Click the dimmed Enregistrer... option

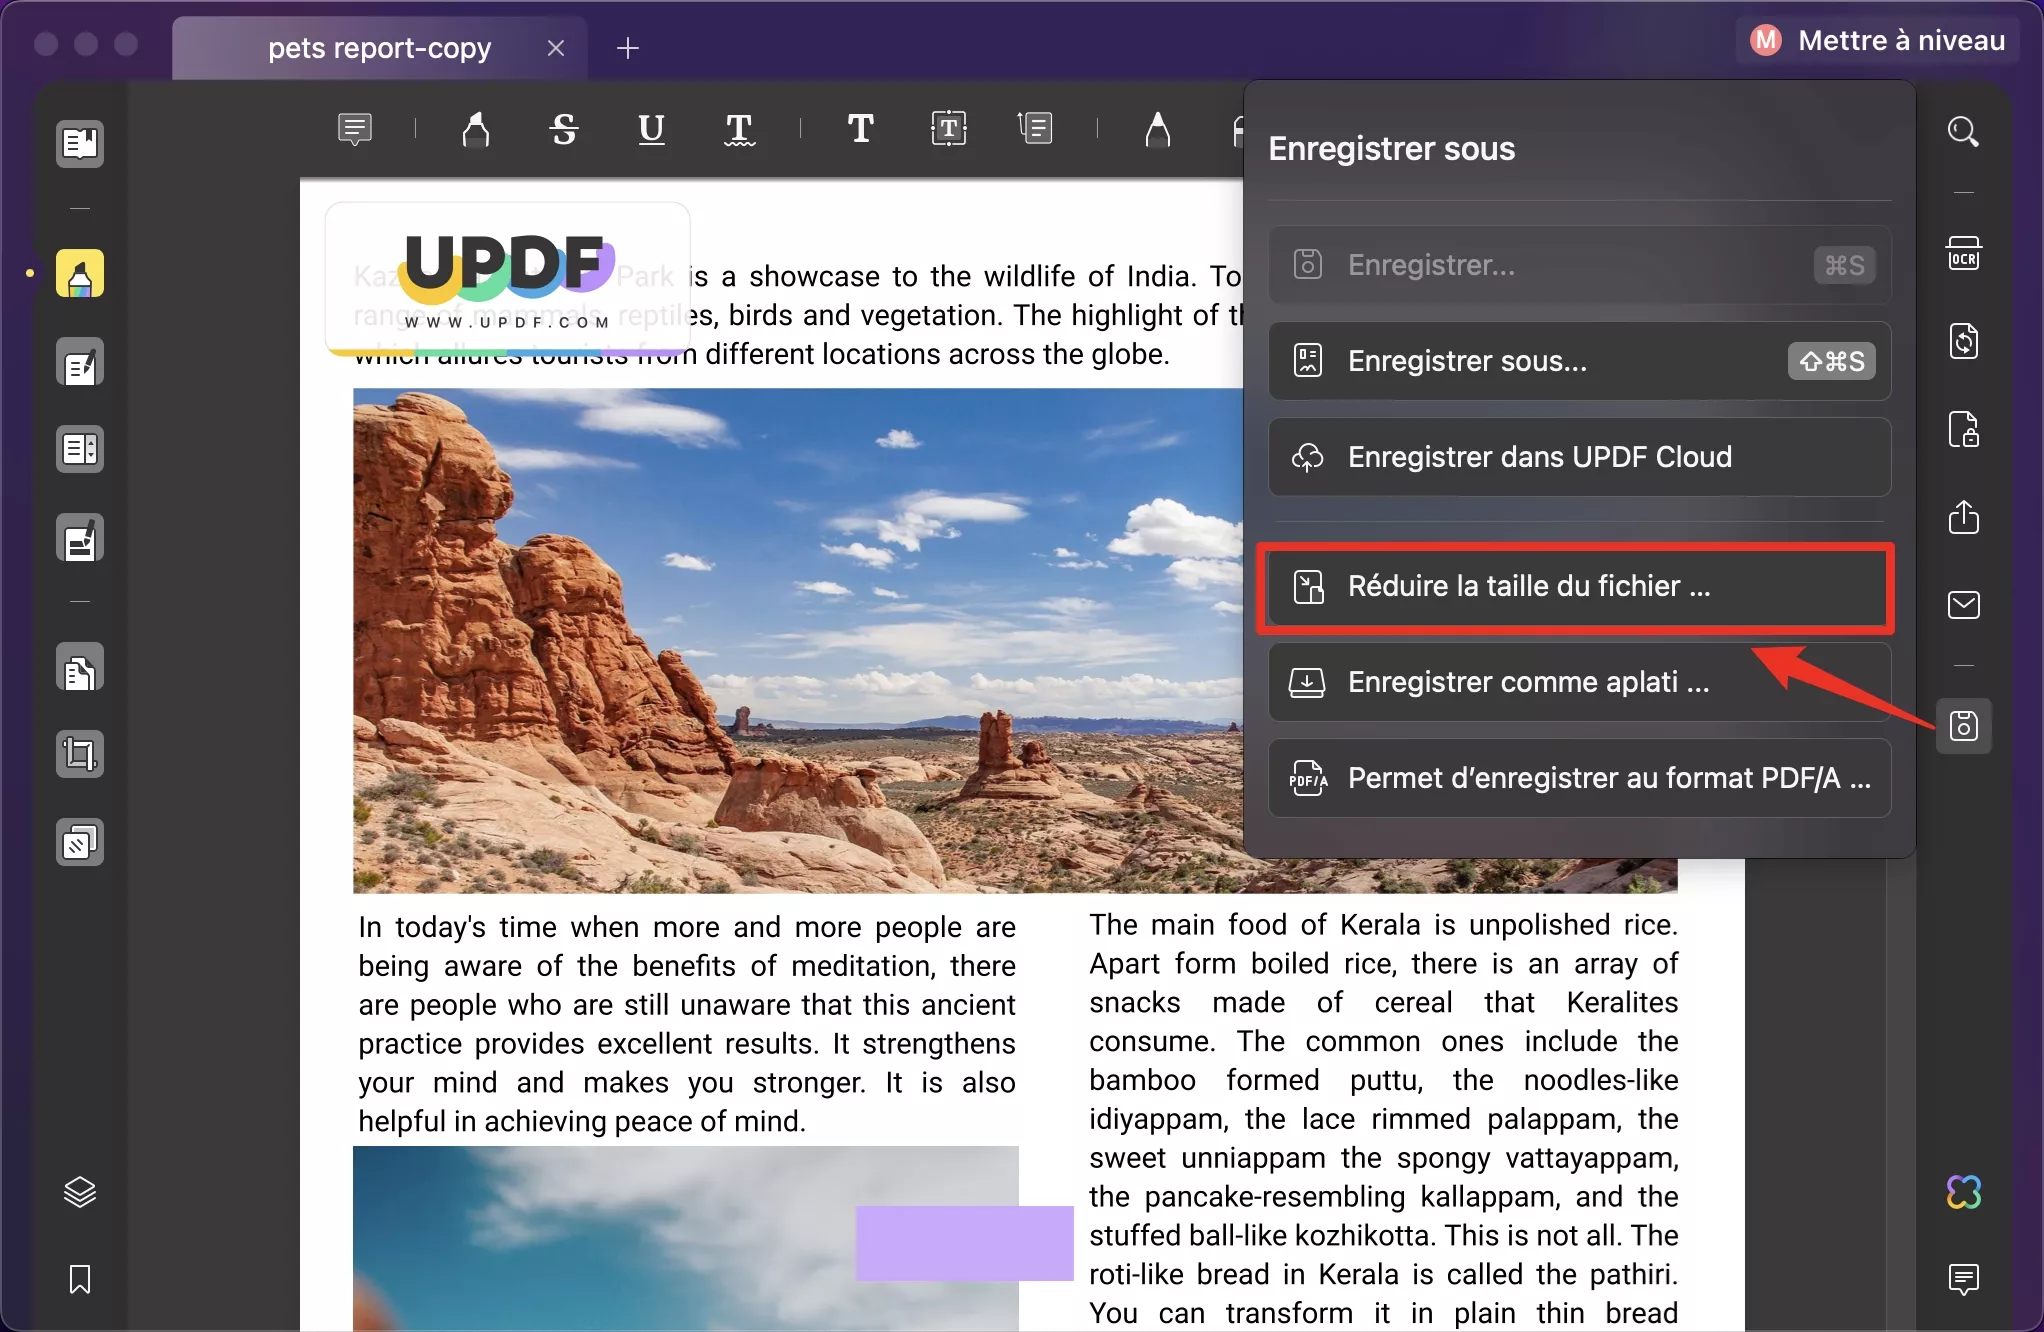coord(1579,265)
